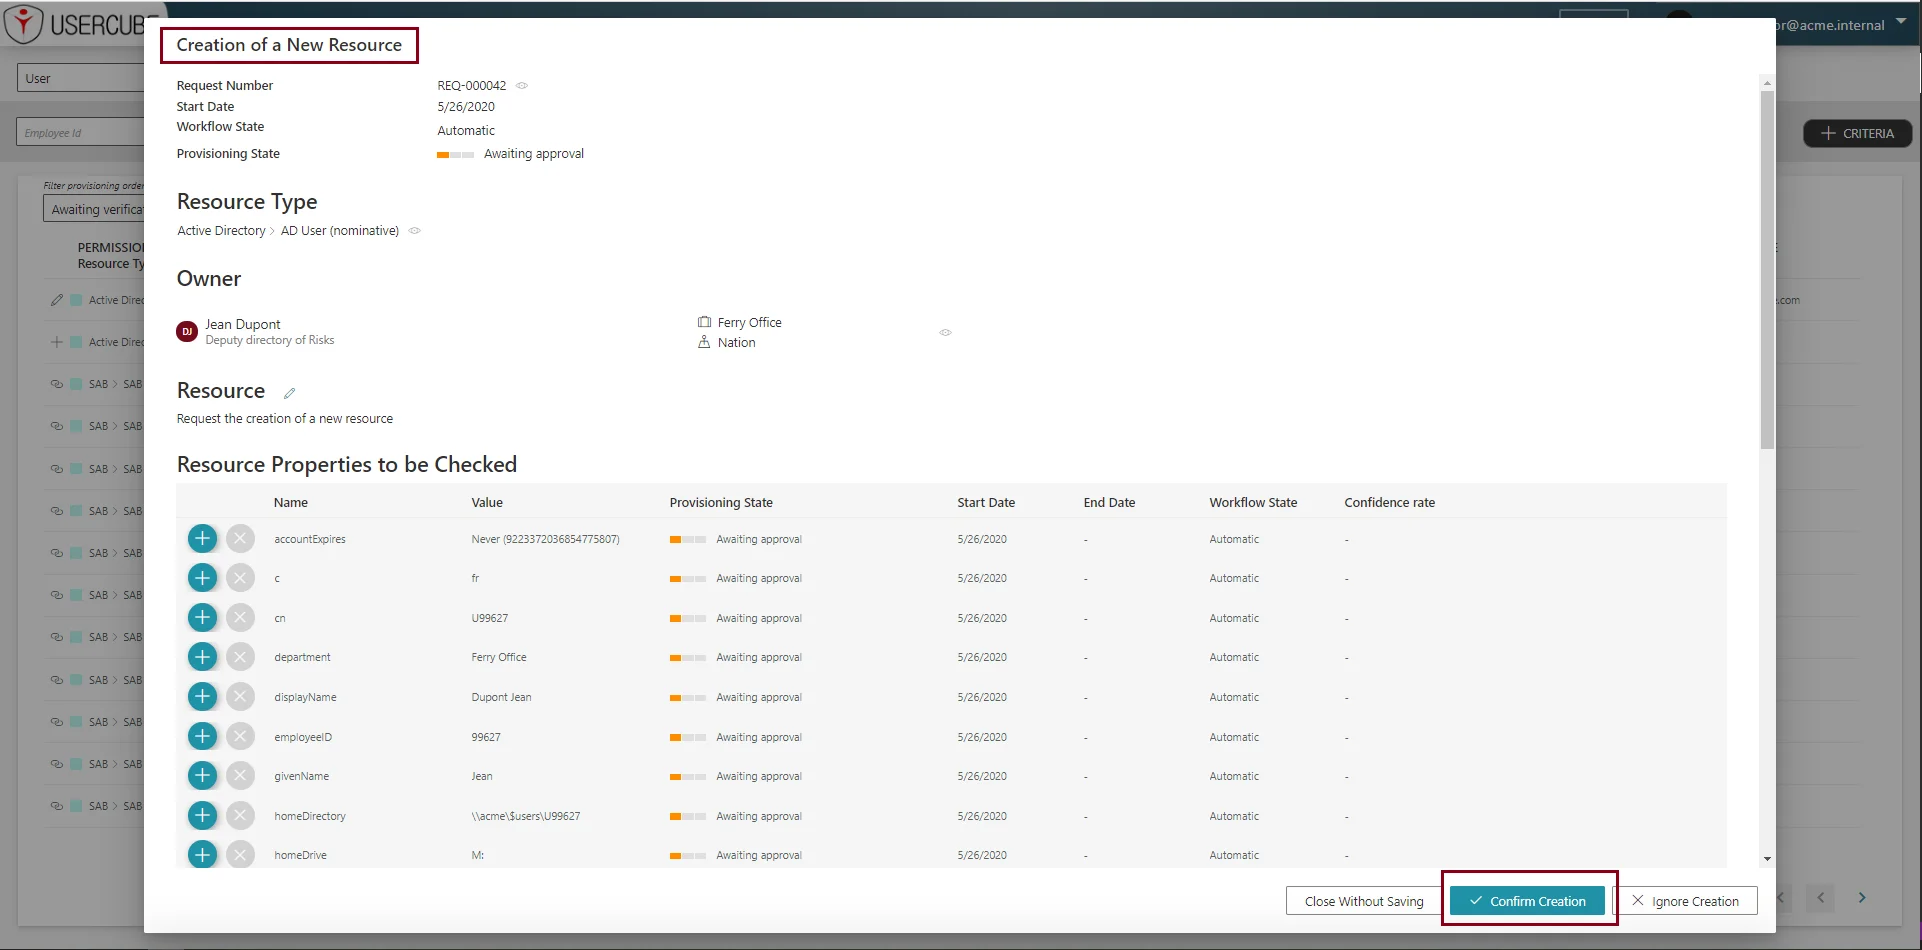
Task: Decline the 'c' property with X icon
Action: (240, 578)
